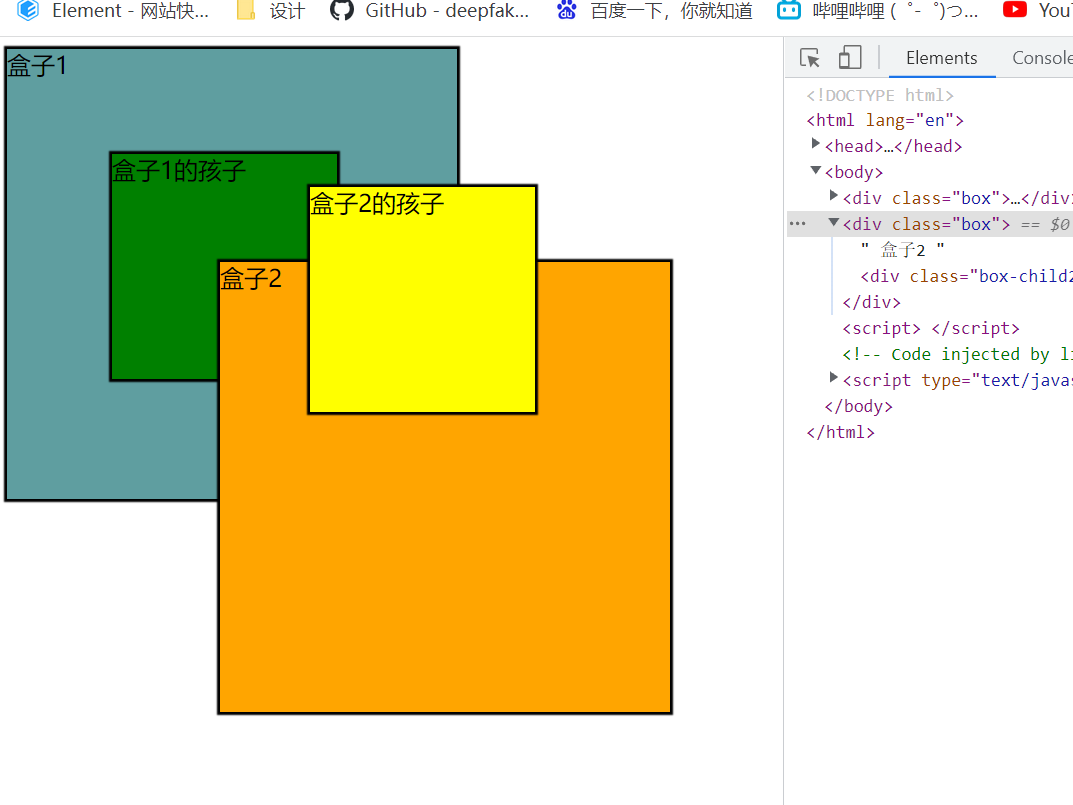1073x805 pixels.
Task: Toggle the device toolbar icon
Action: [850, 58]
